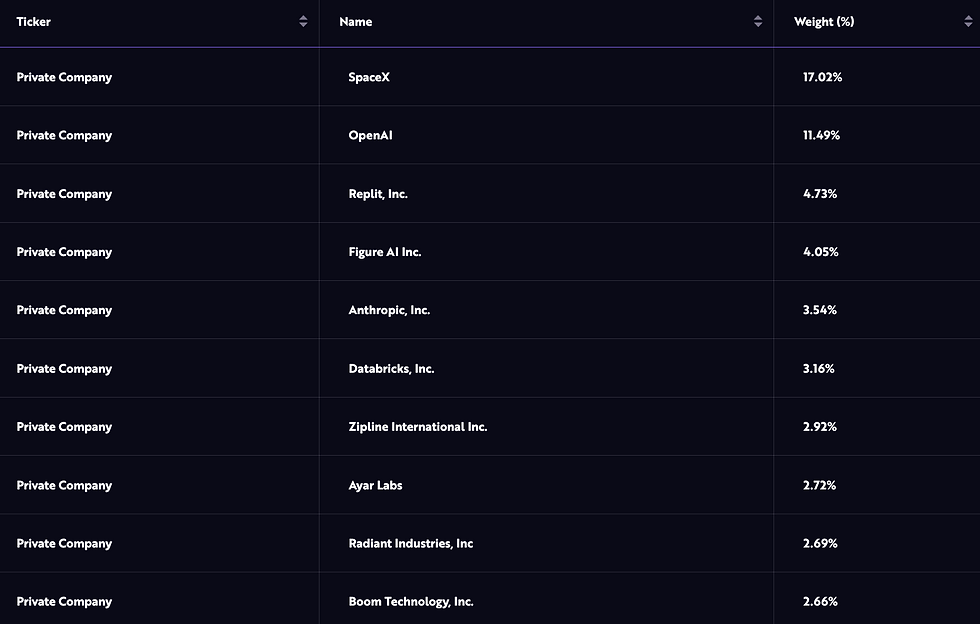This screenshot has width=980, height=624.
Task: Click the 3.54% weight value
Action: 820,310
